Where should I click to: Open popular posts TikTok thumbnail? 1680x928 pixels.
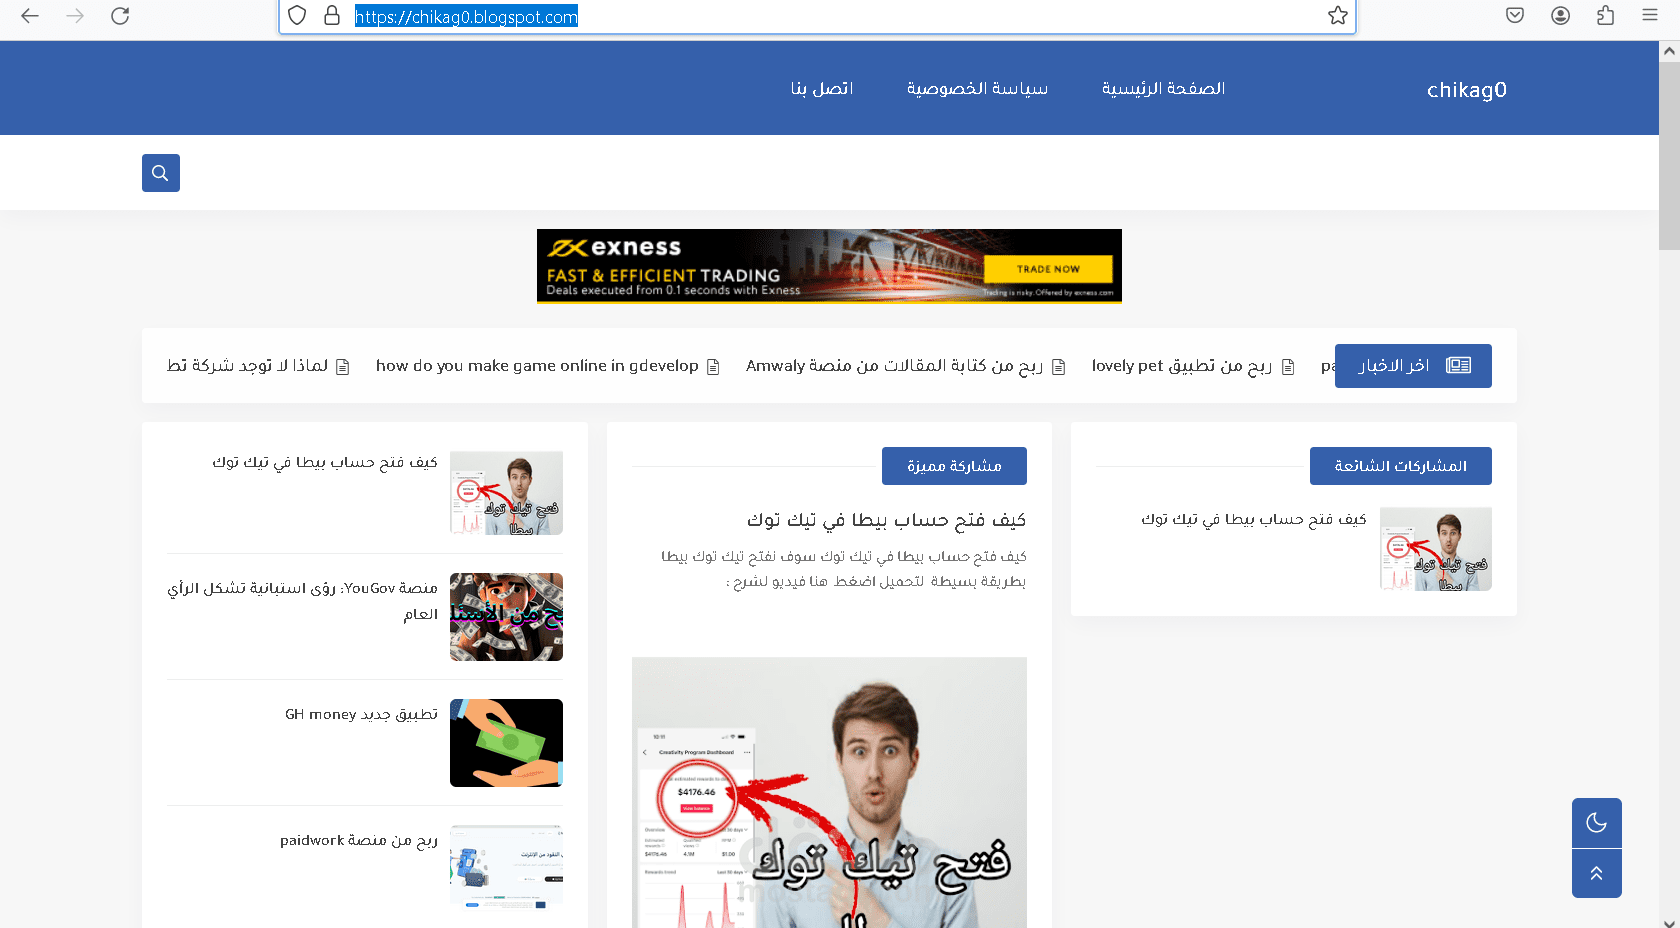click(1436, 549)
